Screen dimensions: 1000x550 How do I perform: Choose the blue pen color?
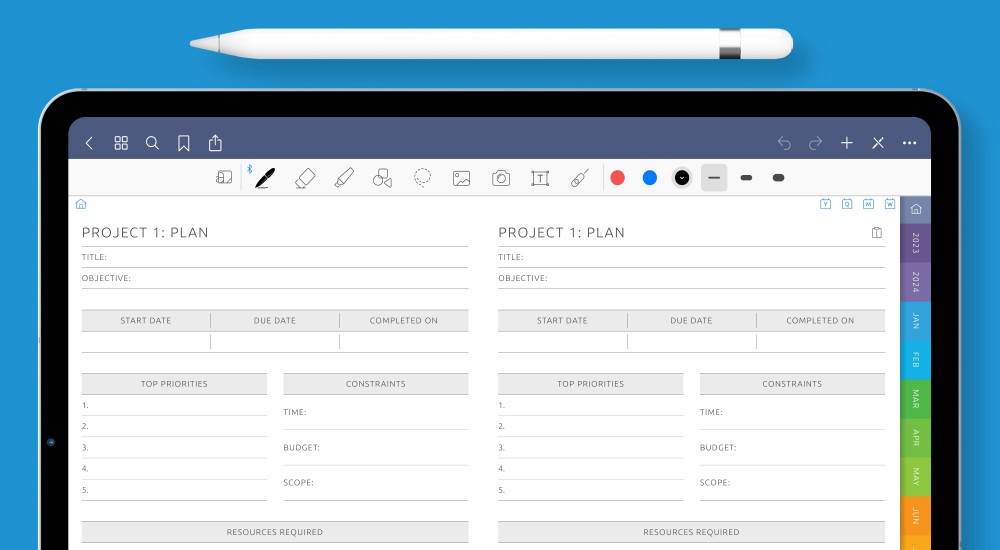[650, 178]
